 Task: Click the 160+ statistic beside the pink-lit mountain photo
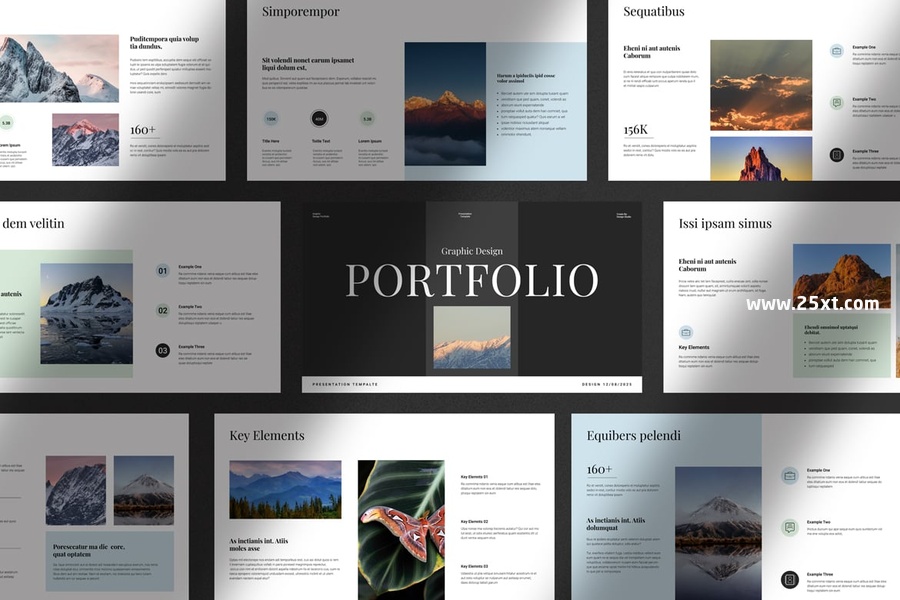click(143, 130)
